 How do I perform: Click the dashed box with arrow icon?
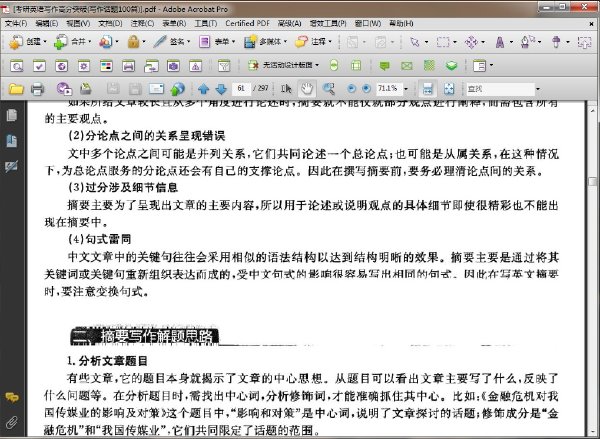click(584, 42)
